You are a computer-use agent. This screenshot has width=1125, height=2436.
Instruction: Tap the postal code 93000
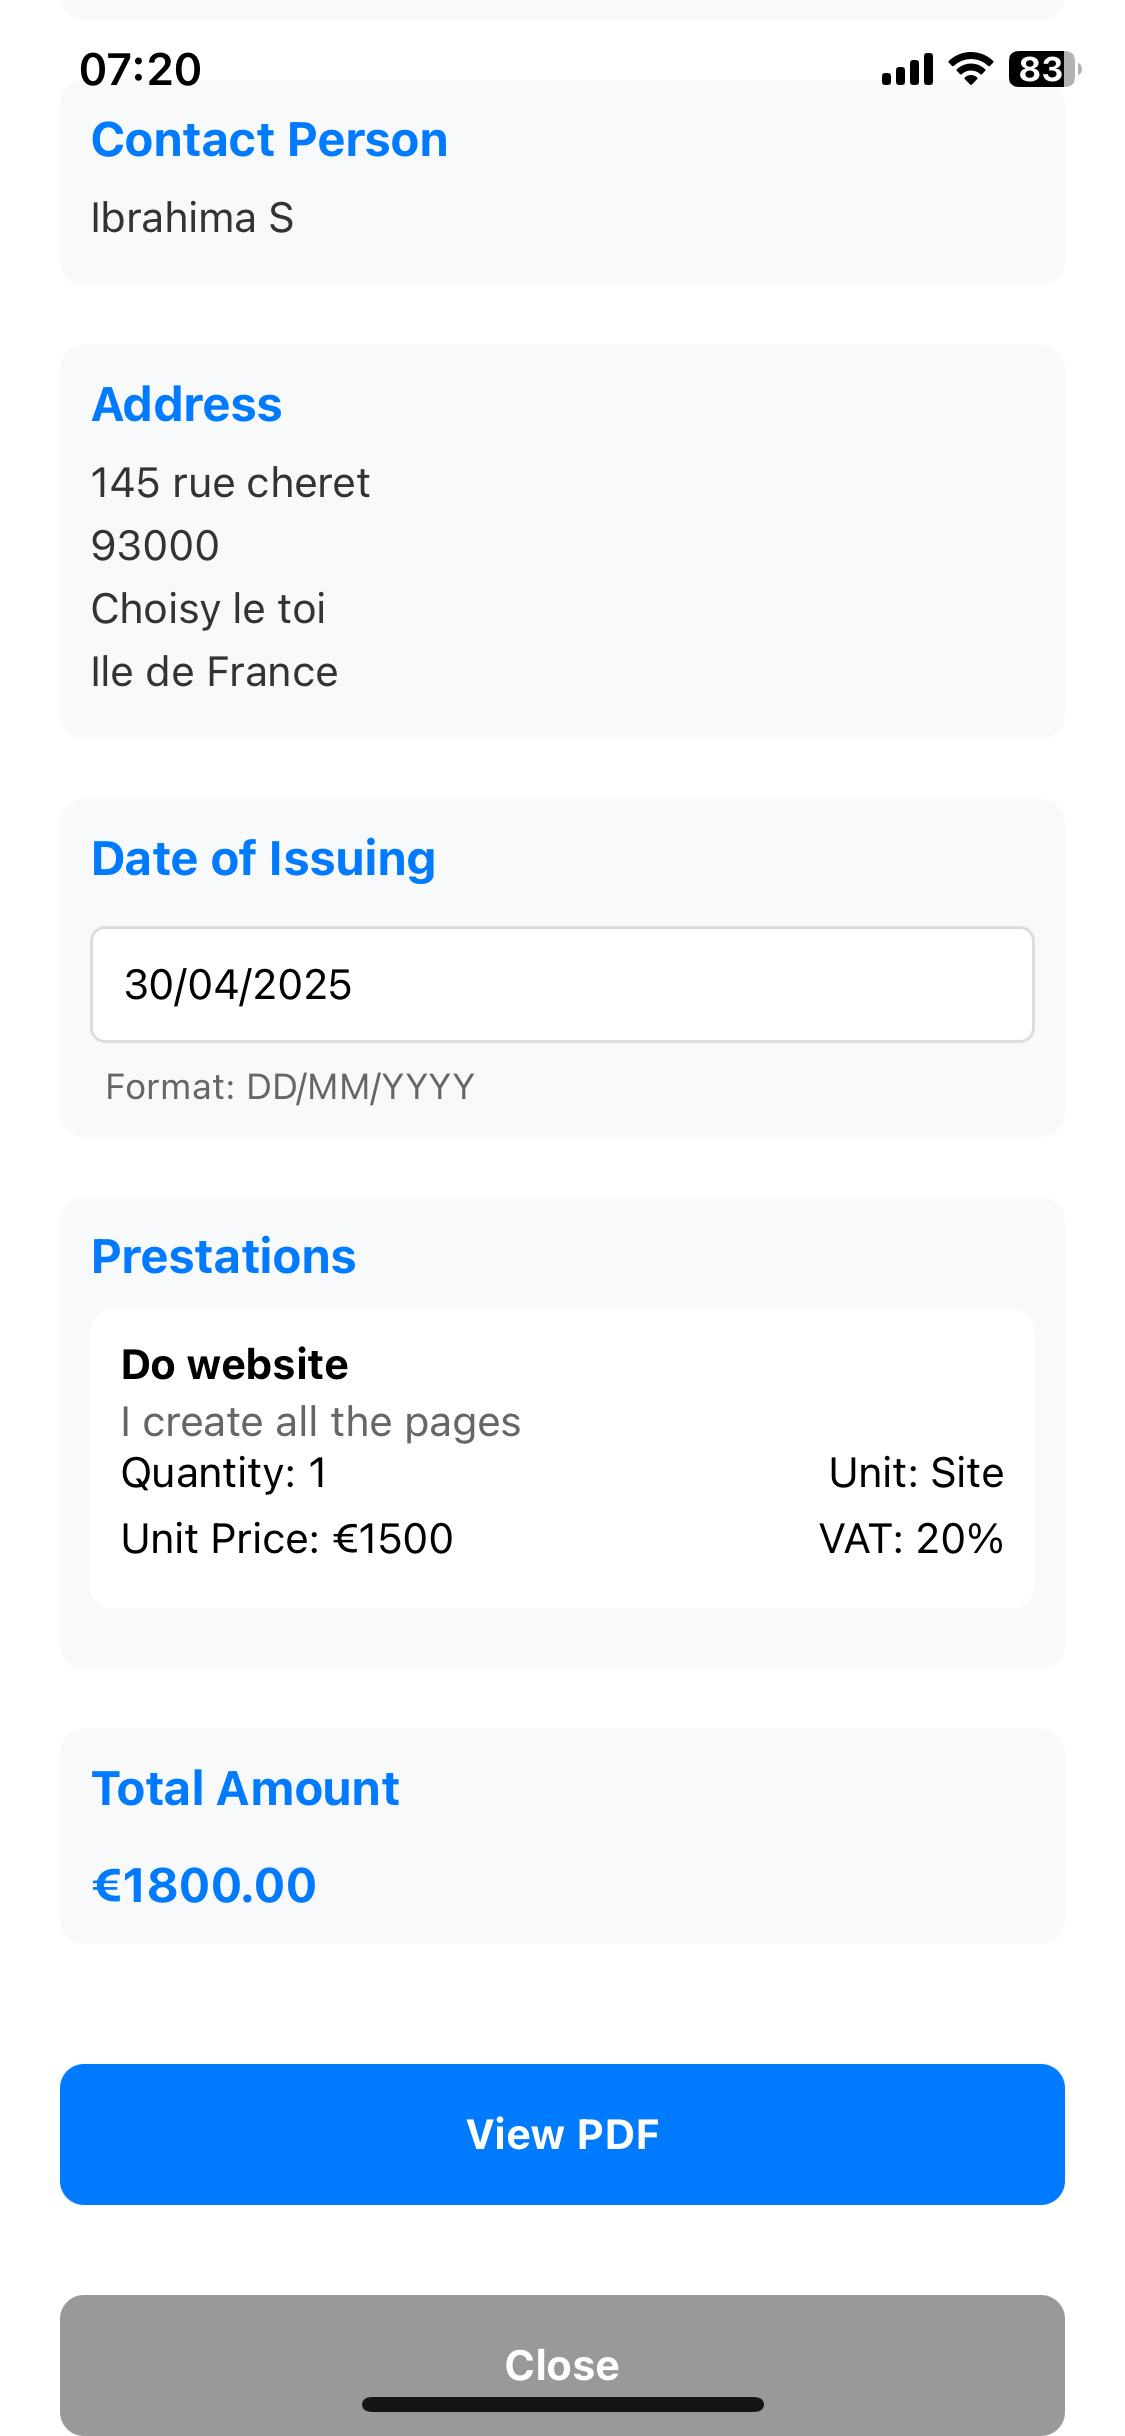[x=155, y=546]
